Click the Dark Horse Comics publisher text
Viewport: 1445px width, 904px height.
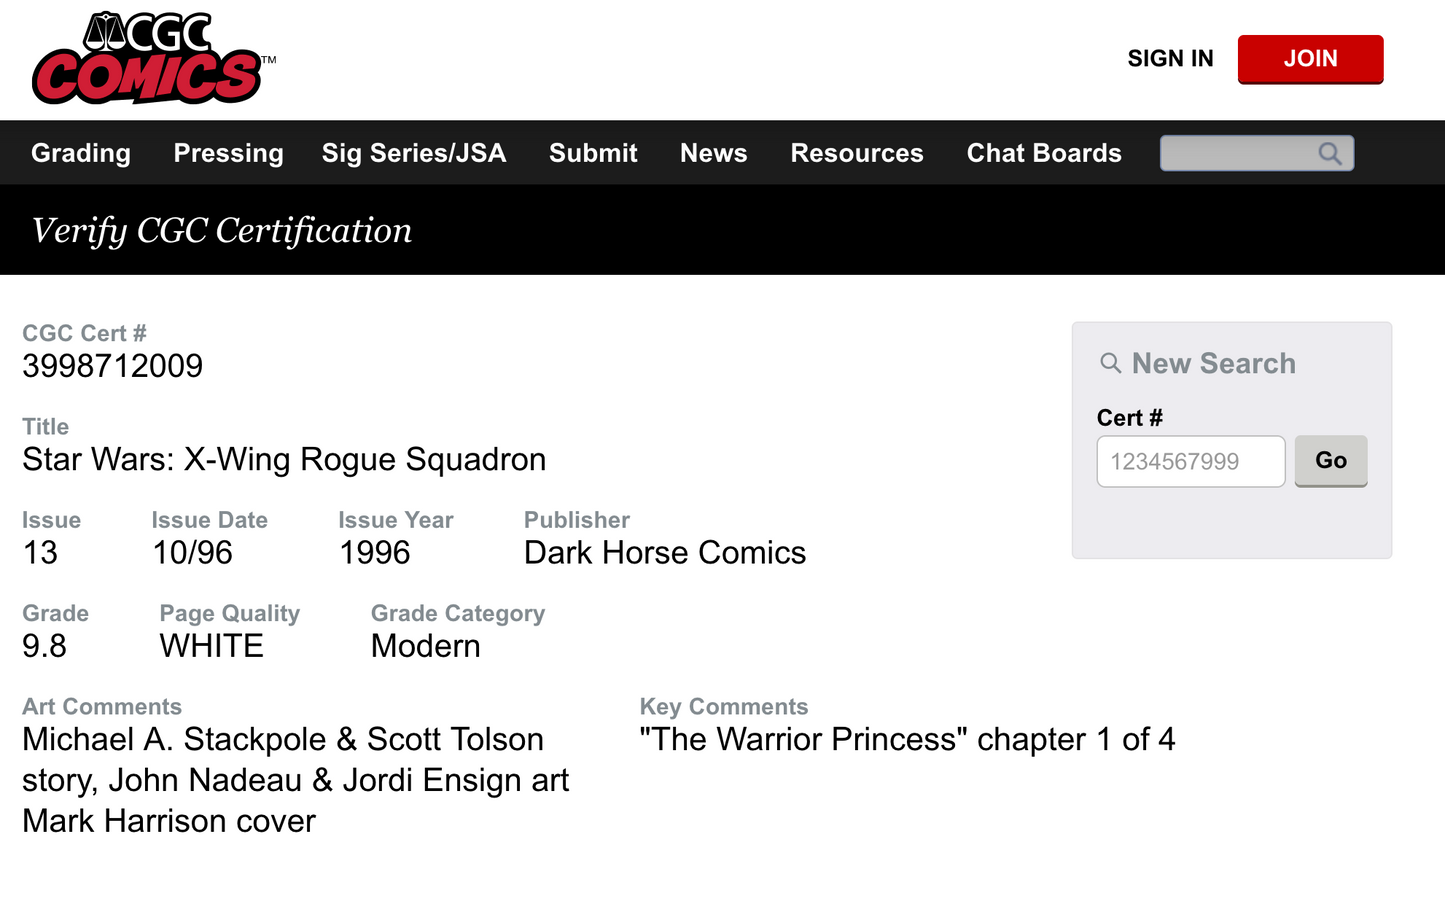(665, 552)
